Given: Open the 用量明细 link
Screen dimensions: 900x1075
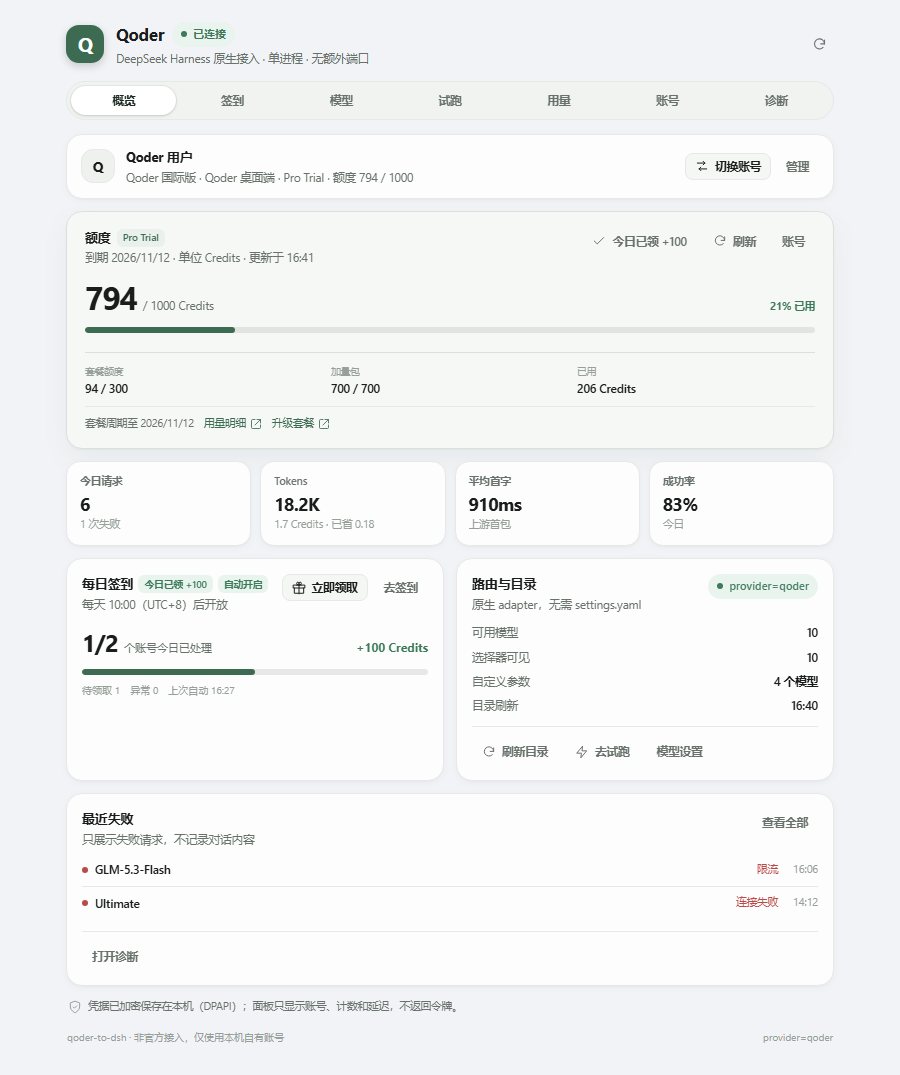Looking at the screenshot, I should (232, 423).
